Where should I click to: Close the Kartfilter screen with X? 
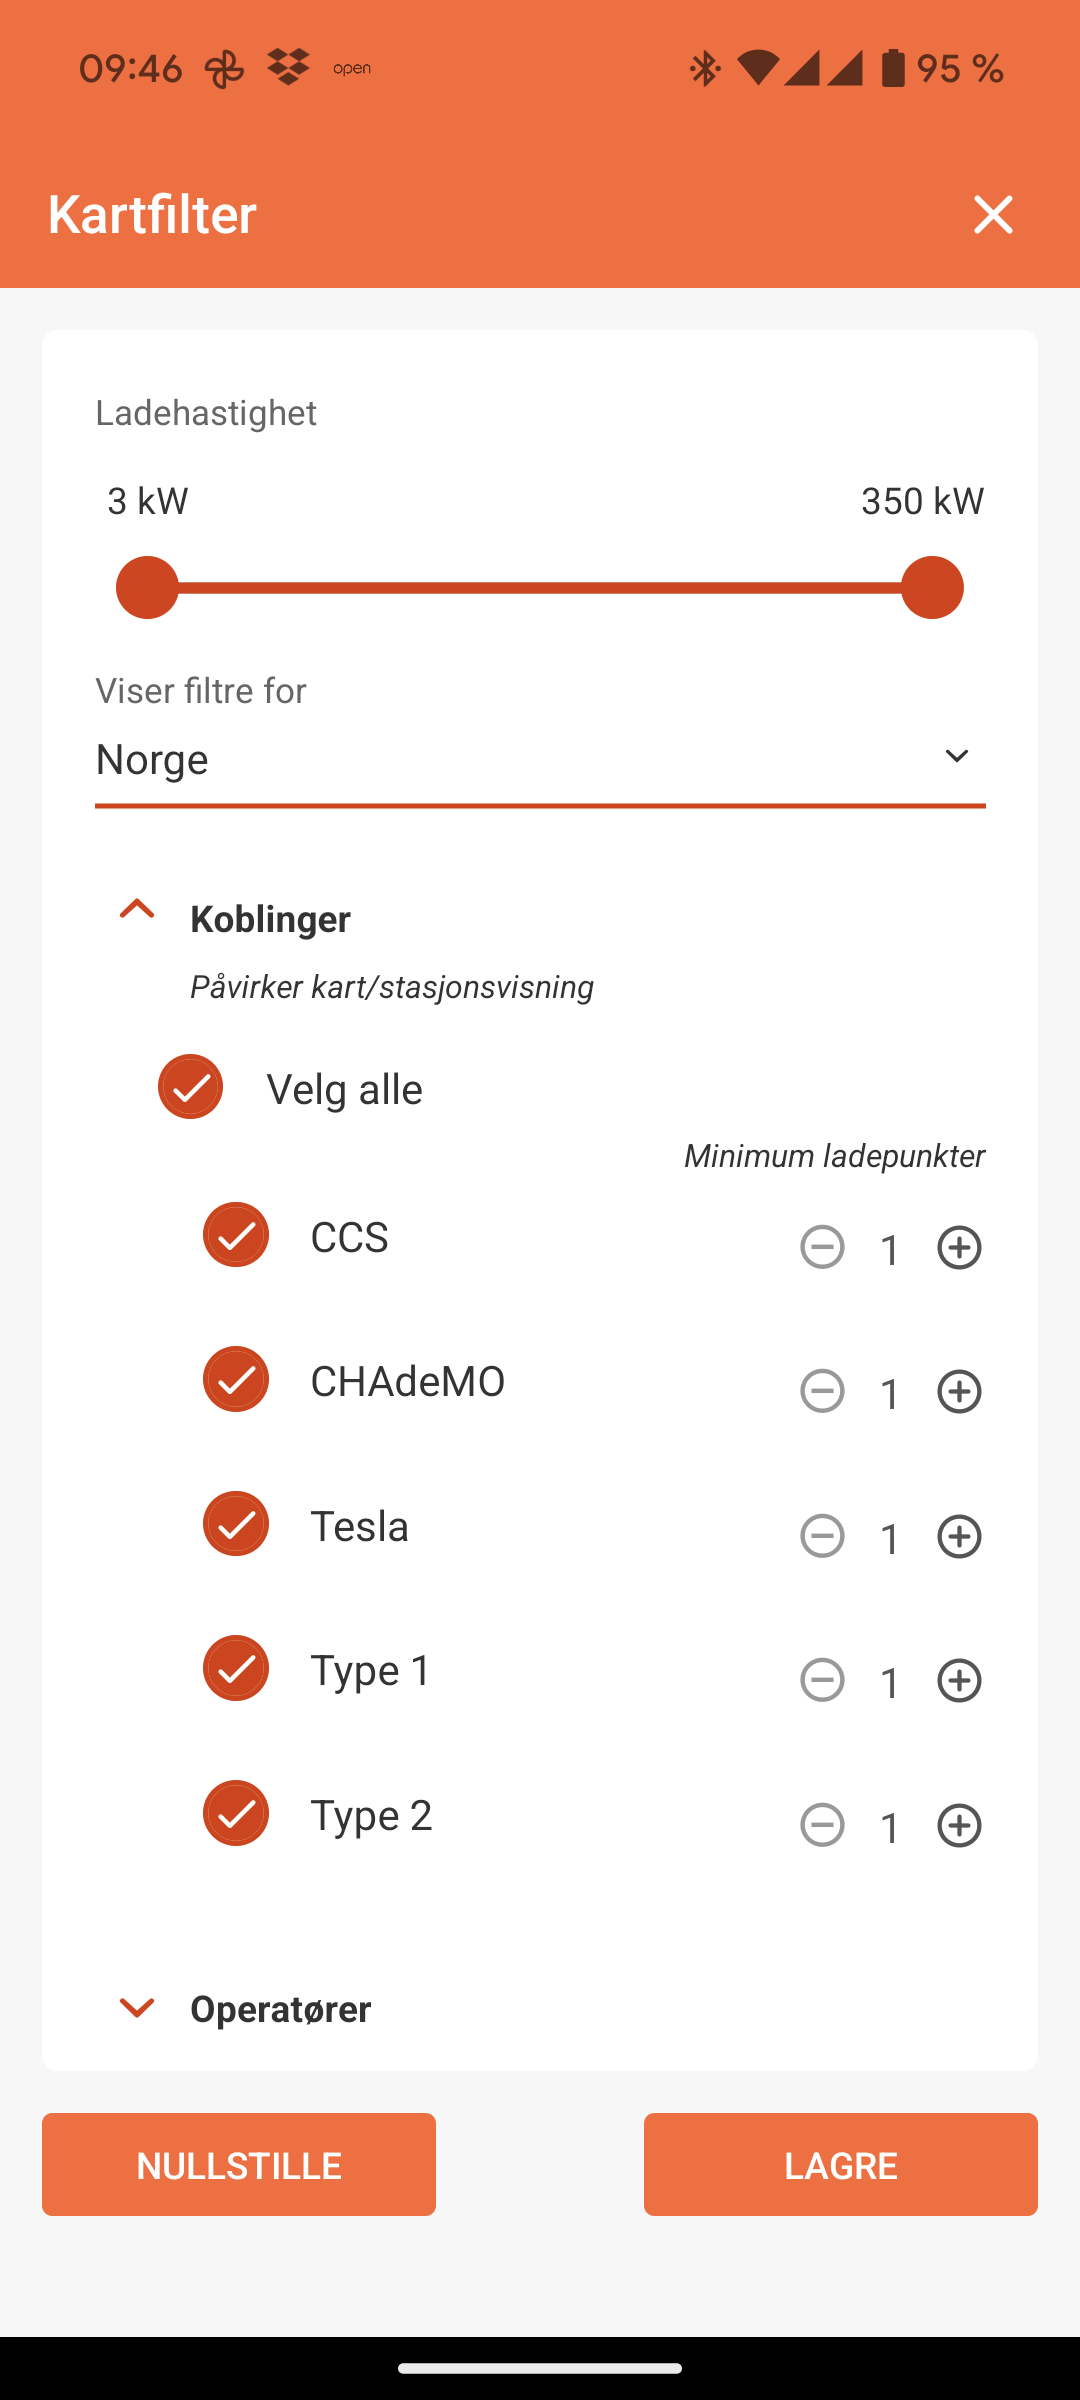click(x=993, y=214)
